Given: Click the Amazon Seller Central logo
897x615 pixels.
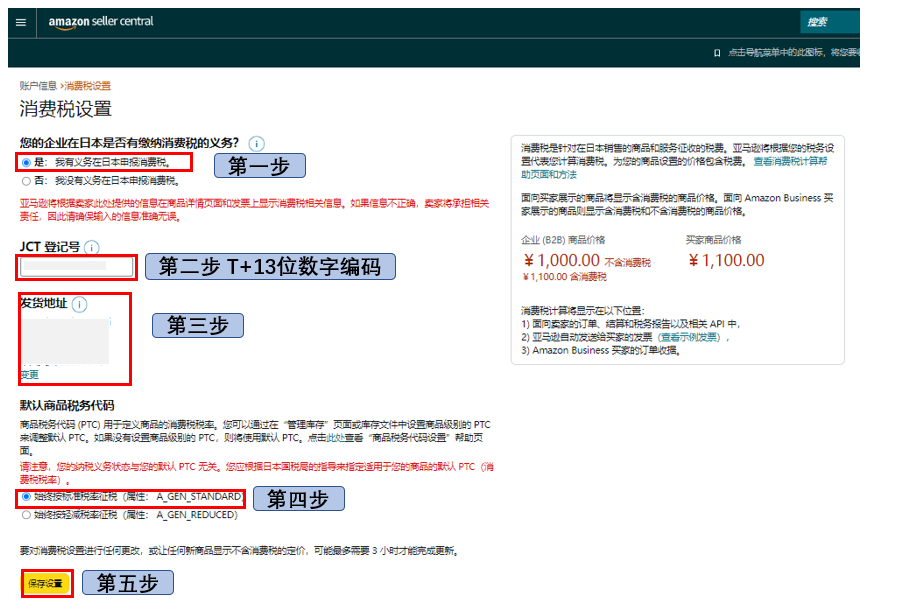Looking at the screenshot, I should click(x=101, y=22).
